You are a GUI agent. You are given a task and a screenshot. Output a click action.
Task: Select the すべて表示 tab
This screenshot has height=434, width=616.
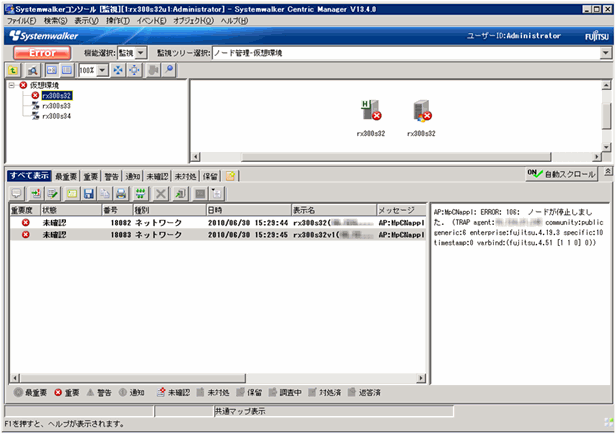(29, 176)
